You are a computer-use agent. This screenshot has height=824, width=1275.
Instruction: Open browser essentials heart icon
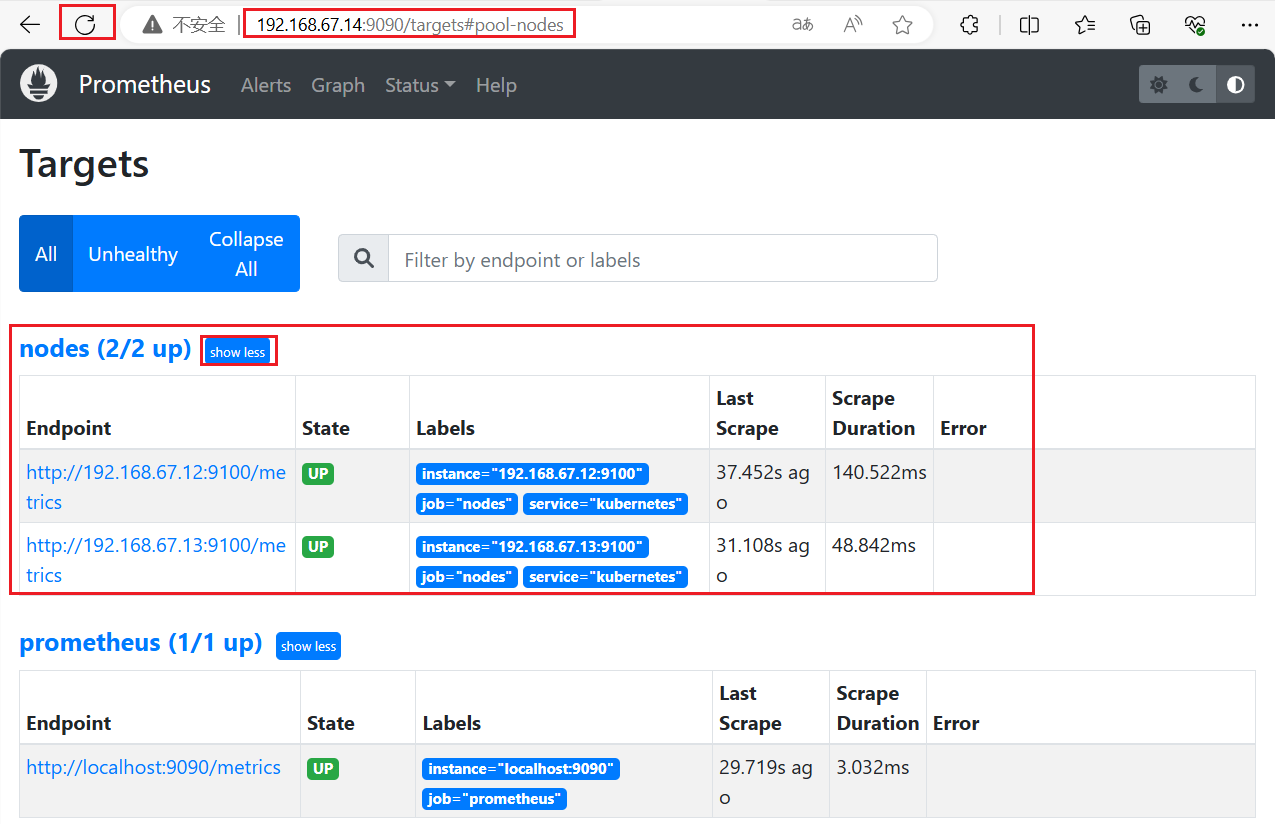tap(1195, 25)
